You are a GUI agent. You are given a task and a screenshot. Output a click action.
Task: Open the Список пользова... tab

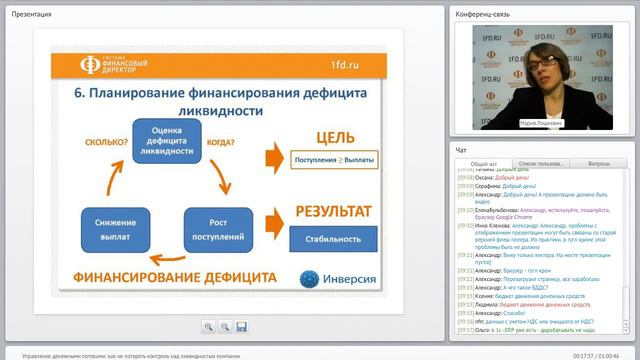541,164
